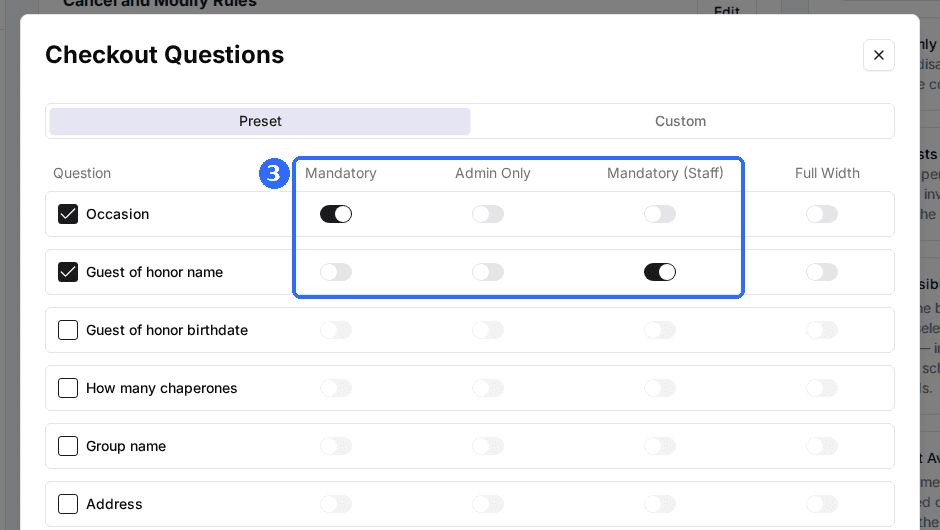
Task: Click the Mandatory (Staff) column header
Action: [665, 173]
